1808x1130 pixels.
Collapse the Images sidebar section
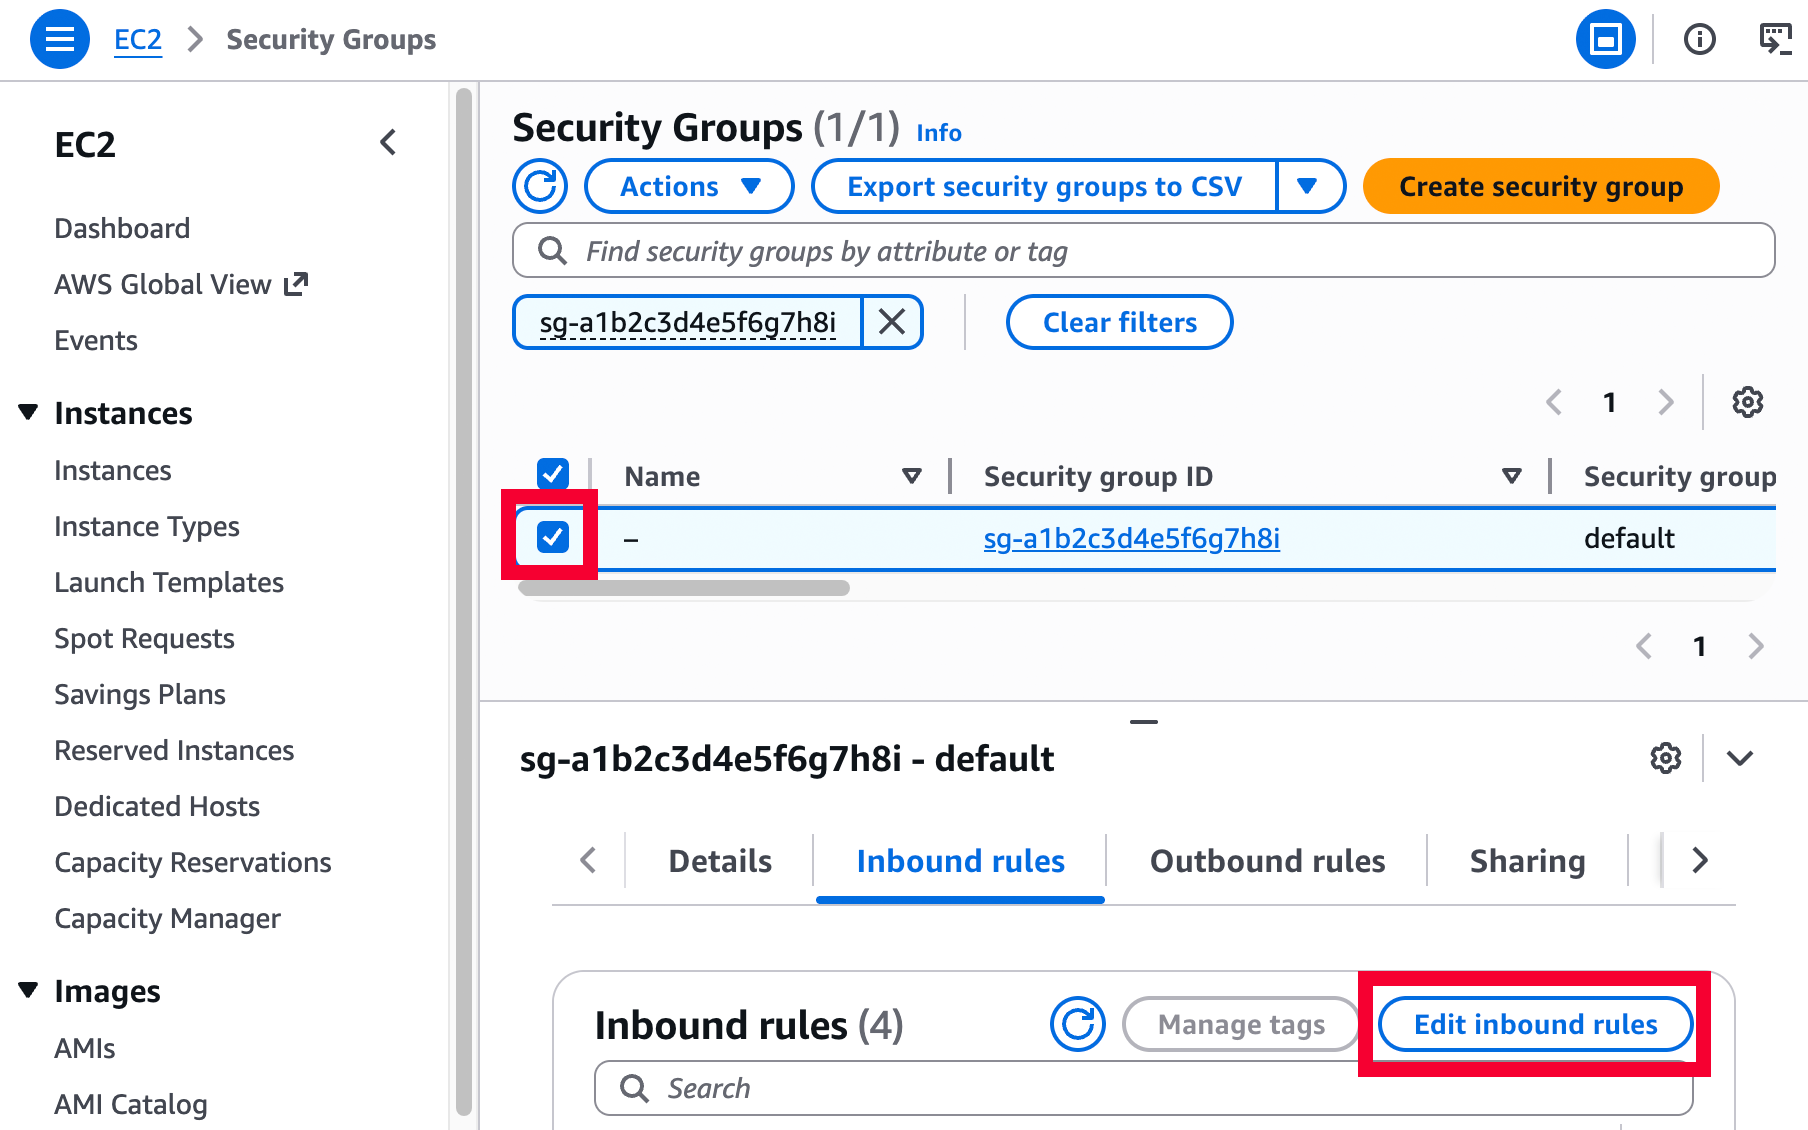(x=28, y=991)
